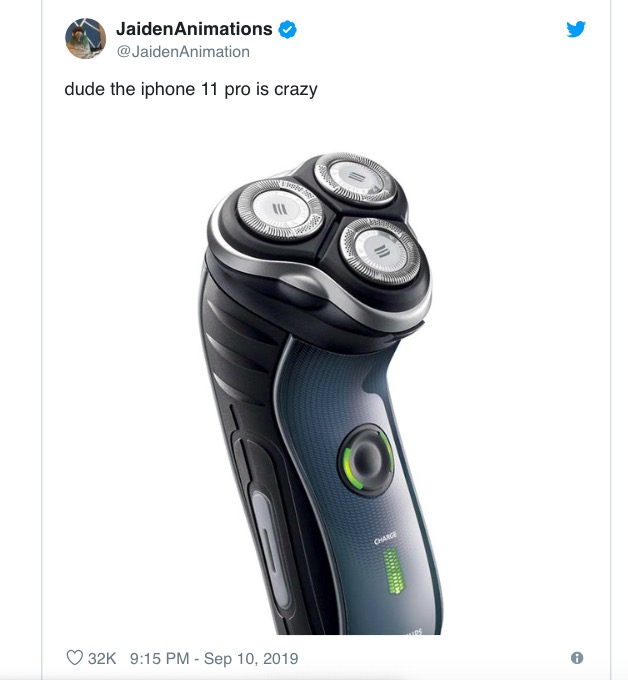Open the tweet info circle icon
Screen dimensions: 628x680
click(577, 658)
